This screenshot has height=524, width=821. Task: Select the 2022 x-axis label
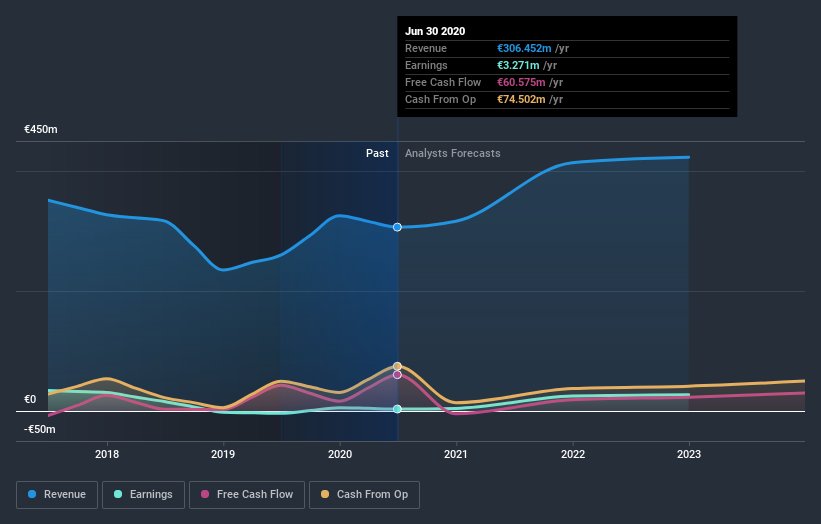(x=573, y=454)
